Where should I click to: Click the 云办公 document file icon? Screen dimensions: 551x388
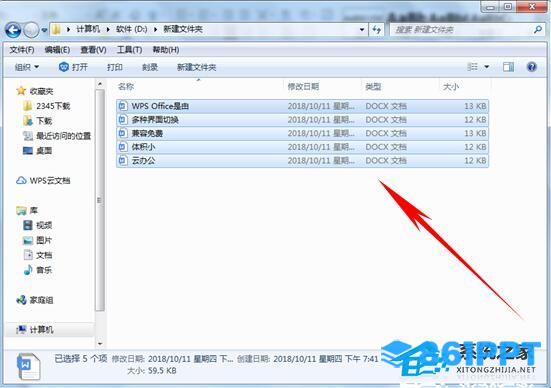tap(123, 161)
